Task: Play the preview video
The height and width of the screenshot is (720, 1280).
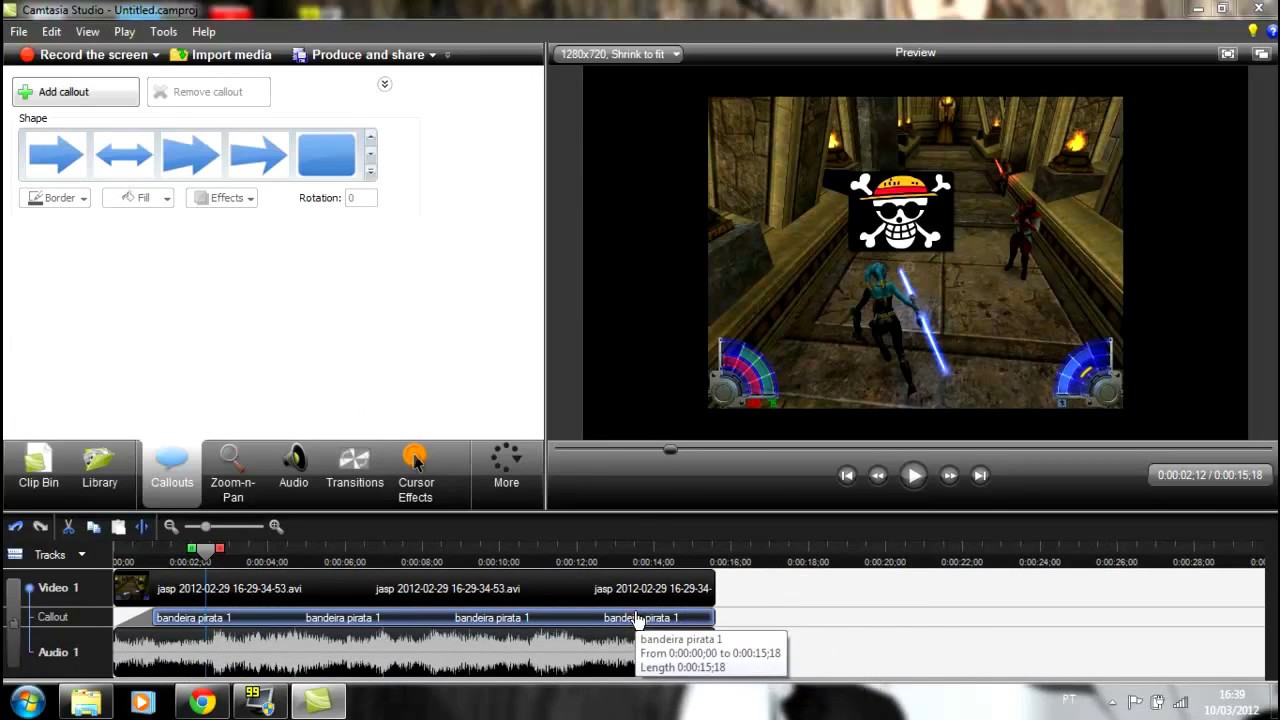Action: (x=913, y=476)
